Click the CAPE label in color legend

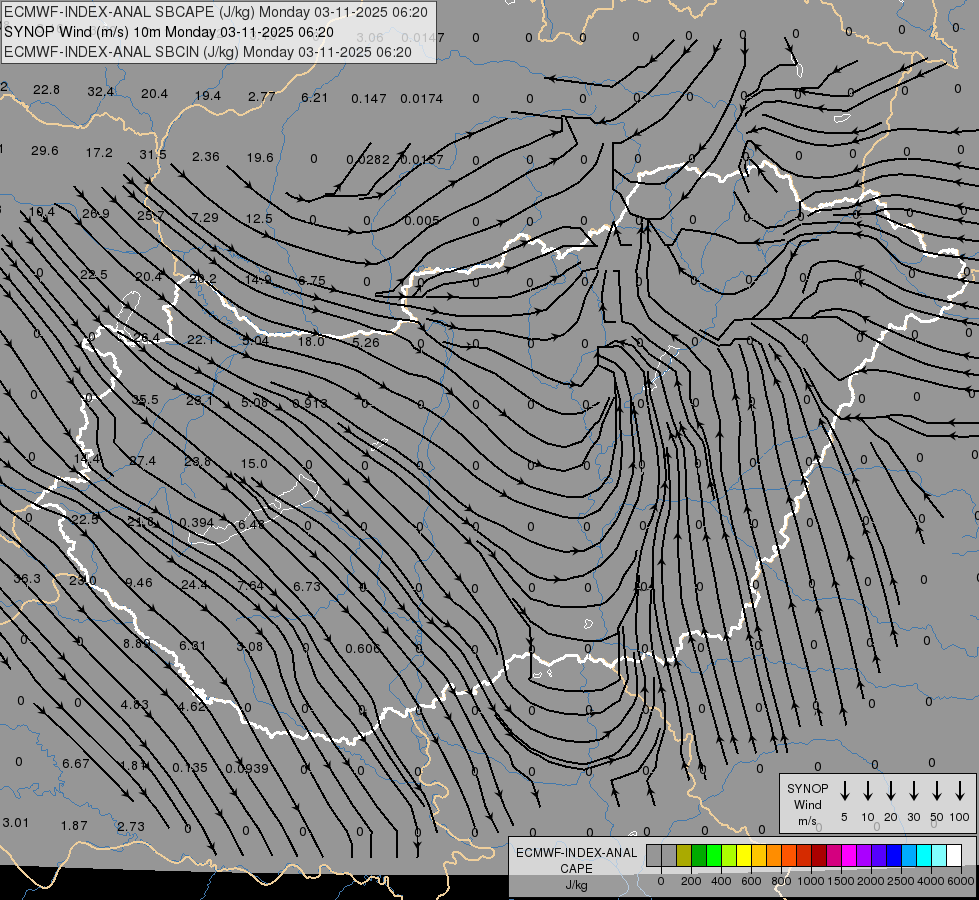tap(576, 869)
